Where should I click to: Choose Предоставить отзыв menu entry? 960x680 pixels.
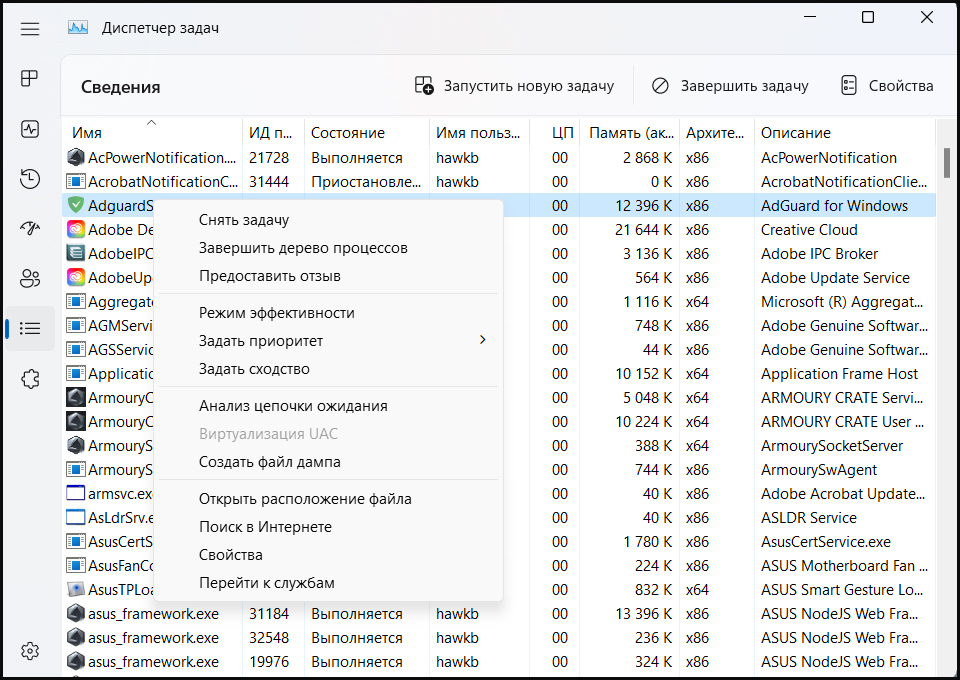click(328, 276)
